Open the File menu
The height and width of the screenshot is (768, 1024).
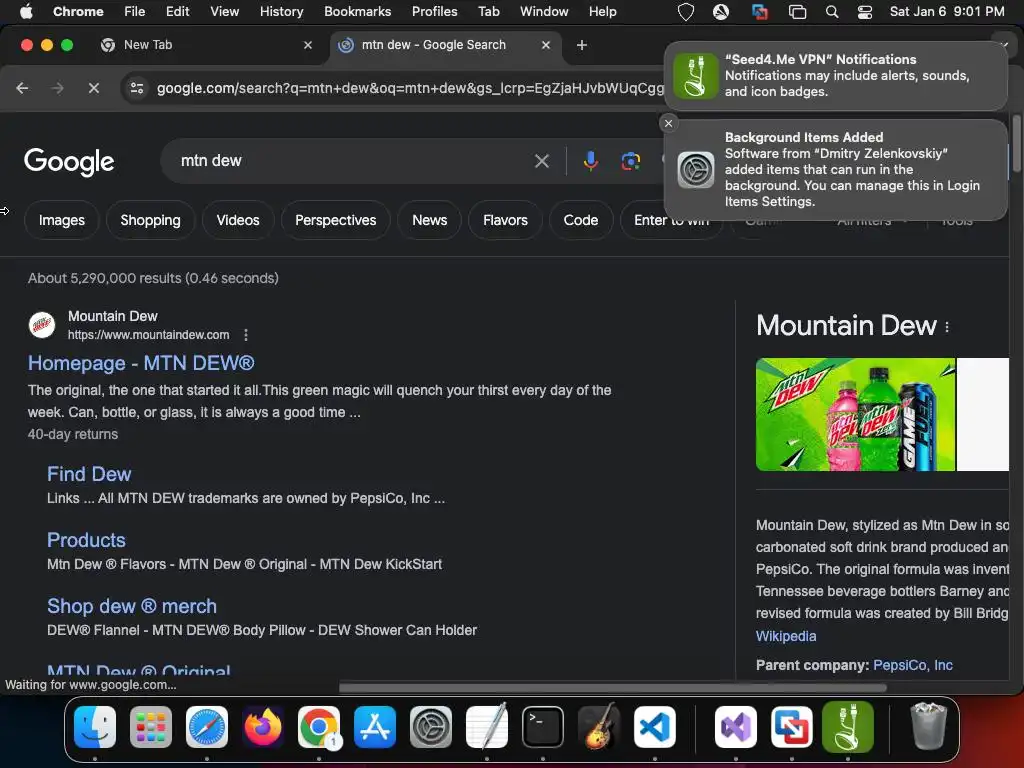135,12
